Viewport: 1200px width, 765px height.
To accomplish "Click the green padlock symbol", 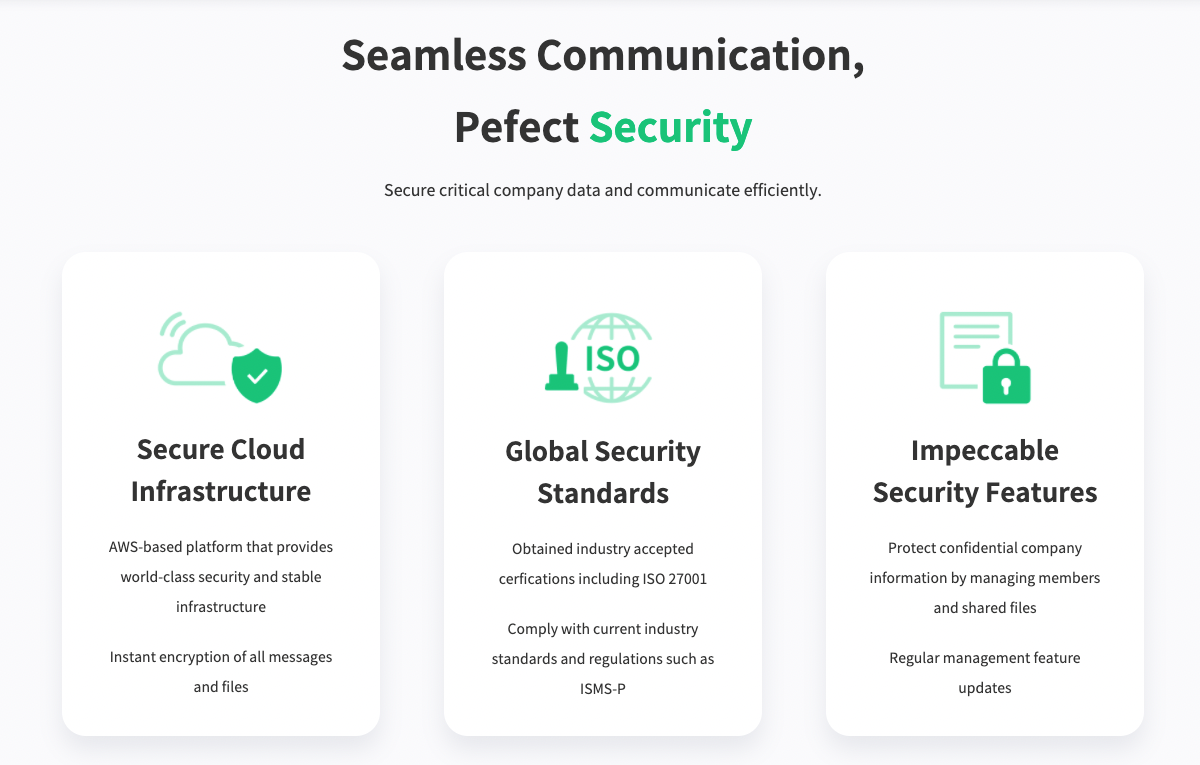I will coord(1006,376).
